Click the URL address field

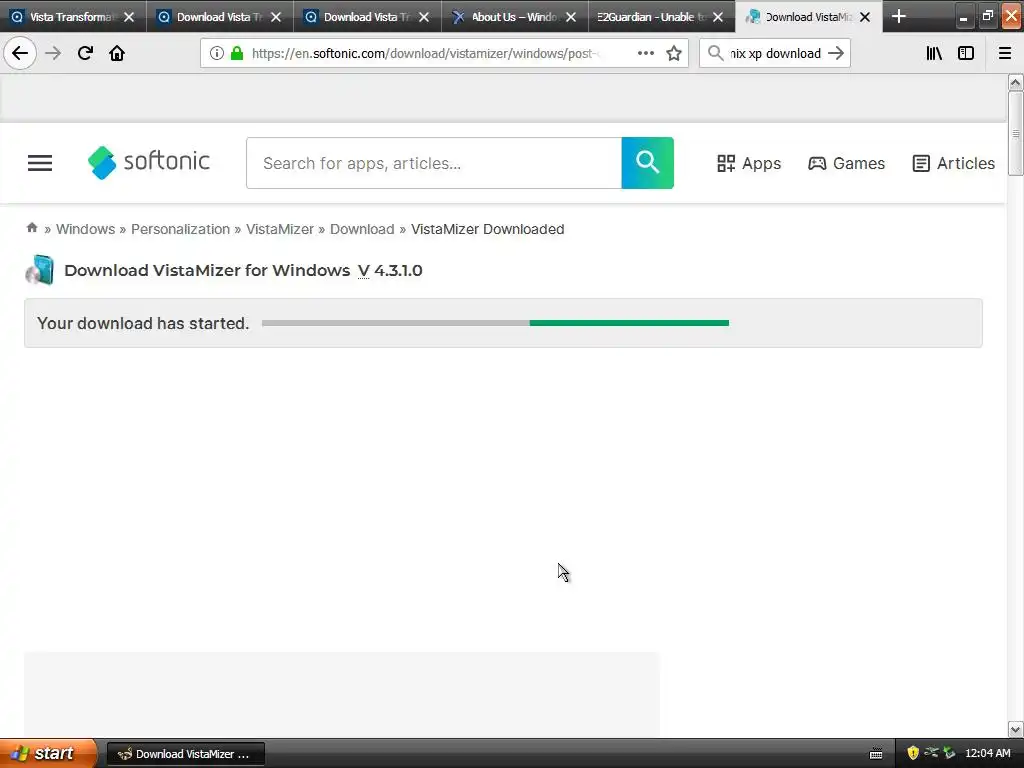(424, 53)
